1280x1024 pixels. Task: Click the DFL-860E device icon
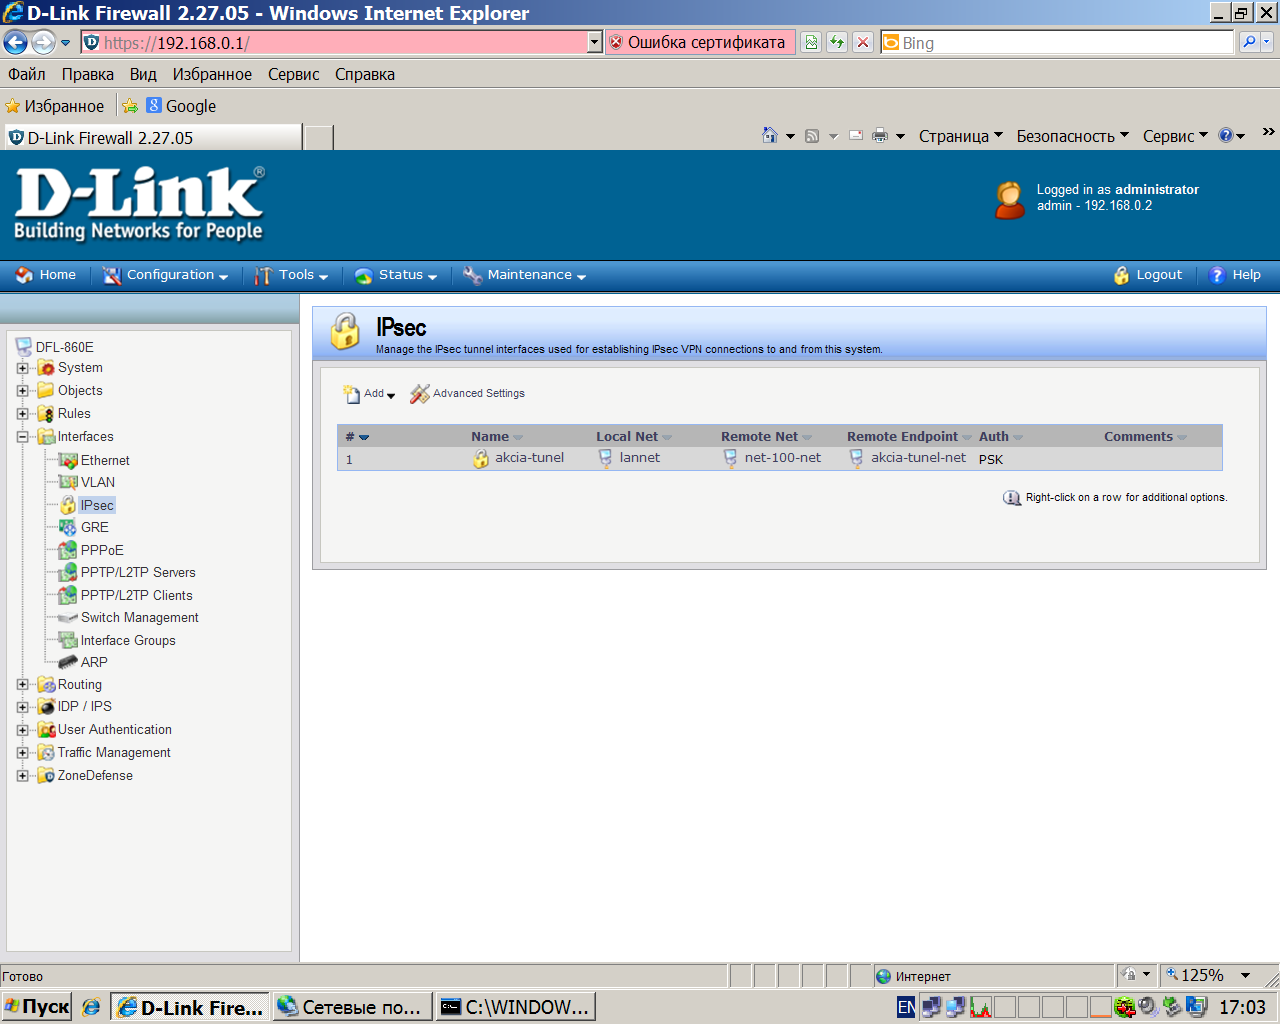click(24, 347)
